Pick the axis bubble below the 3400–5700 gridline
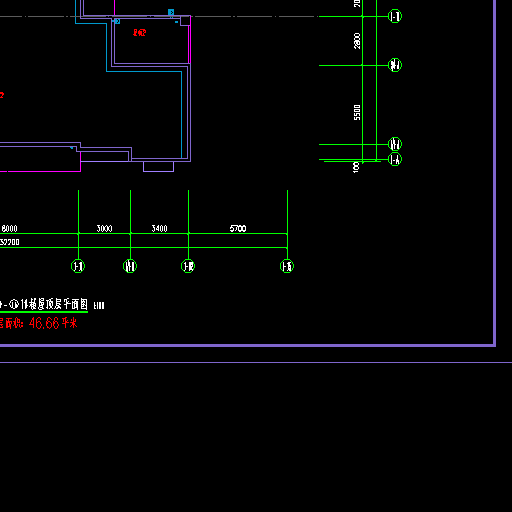This screenshot has height=512, width=512. pos(188,266)
